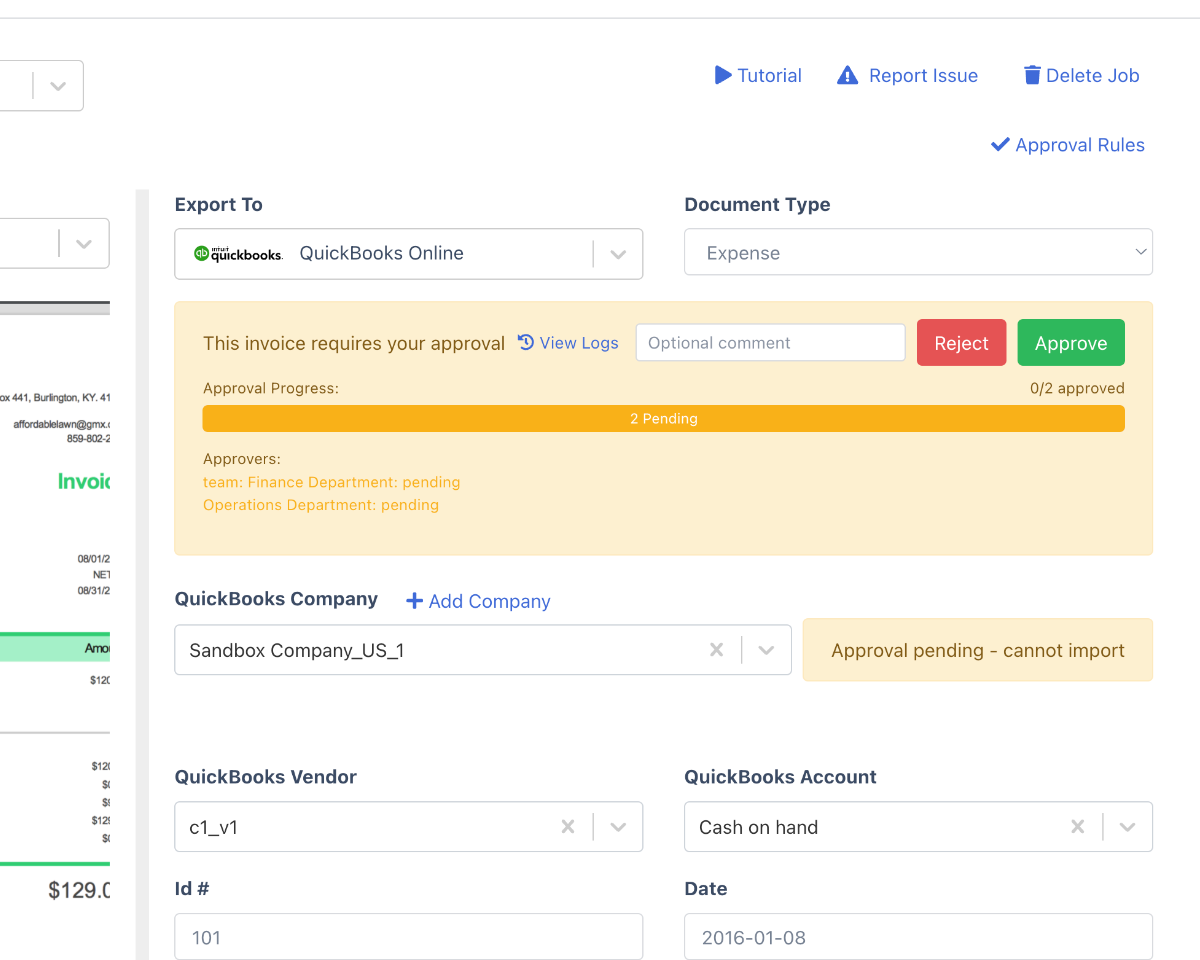Click the Report Issue warning triangle icon
This screenshot has width=1200, height=960.
(x=847, y=75)
